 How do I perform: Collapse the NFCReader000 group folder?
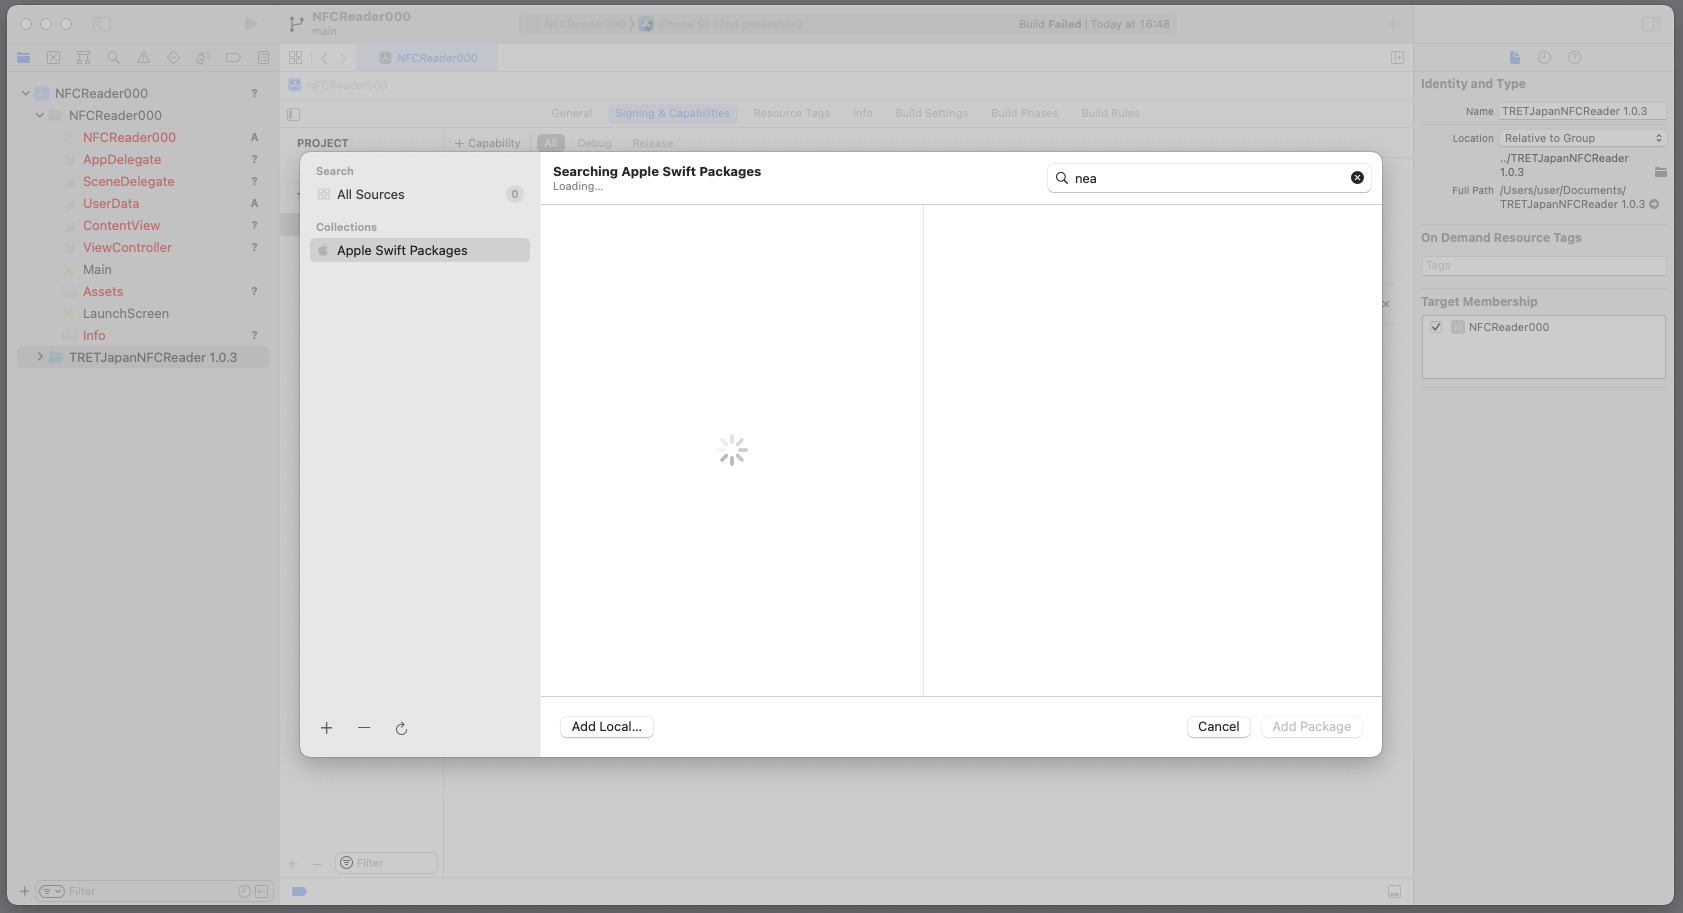coord(40,115)
